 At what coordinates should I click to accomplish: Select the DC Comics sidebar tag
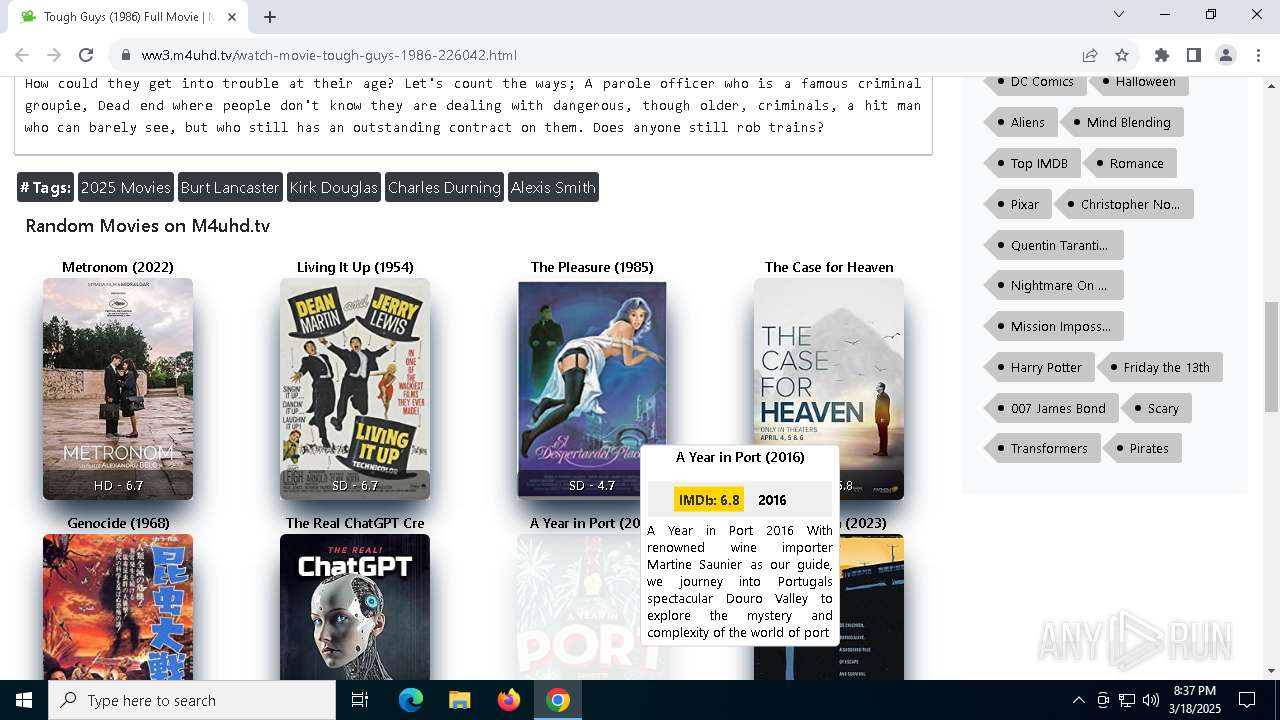pyautogui.click(x=1034, y=82)
